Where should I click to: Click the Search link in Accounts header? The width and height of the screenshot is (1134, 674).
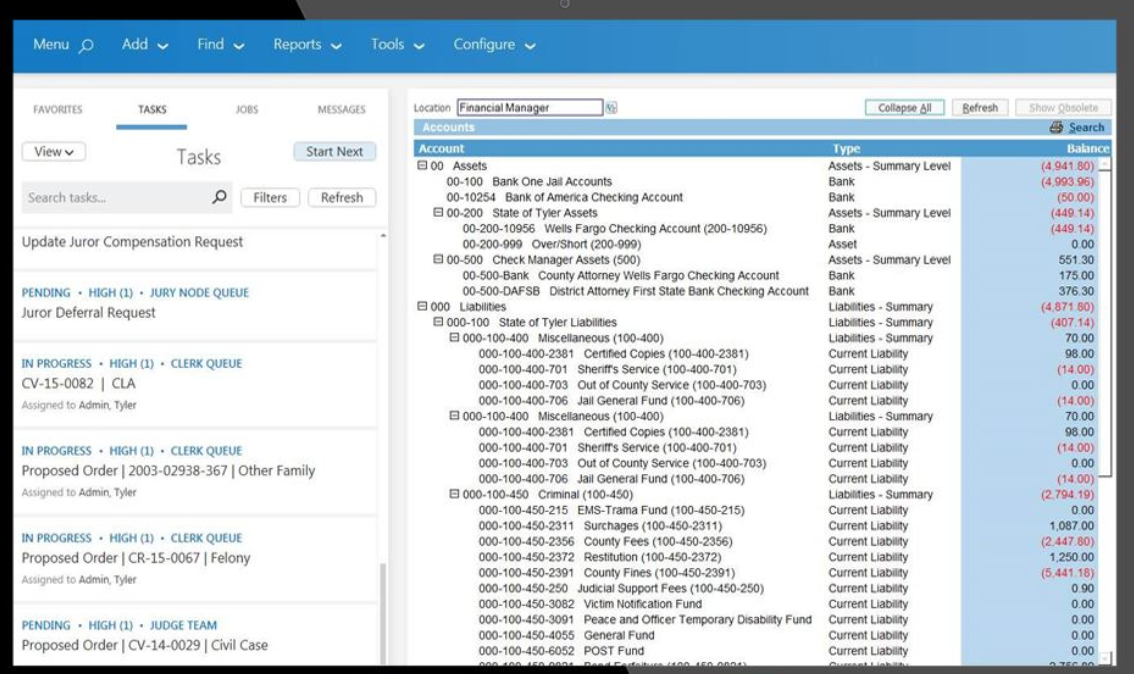[x=1086, y=127]
